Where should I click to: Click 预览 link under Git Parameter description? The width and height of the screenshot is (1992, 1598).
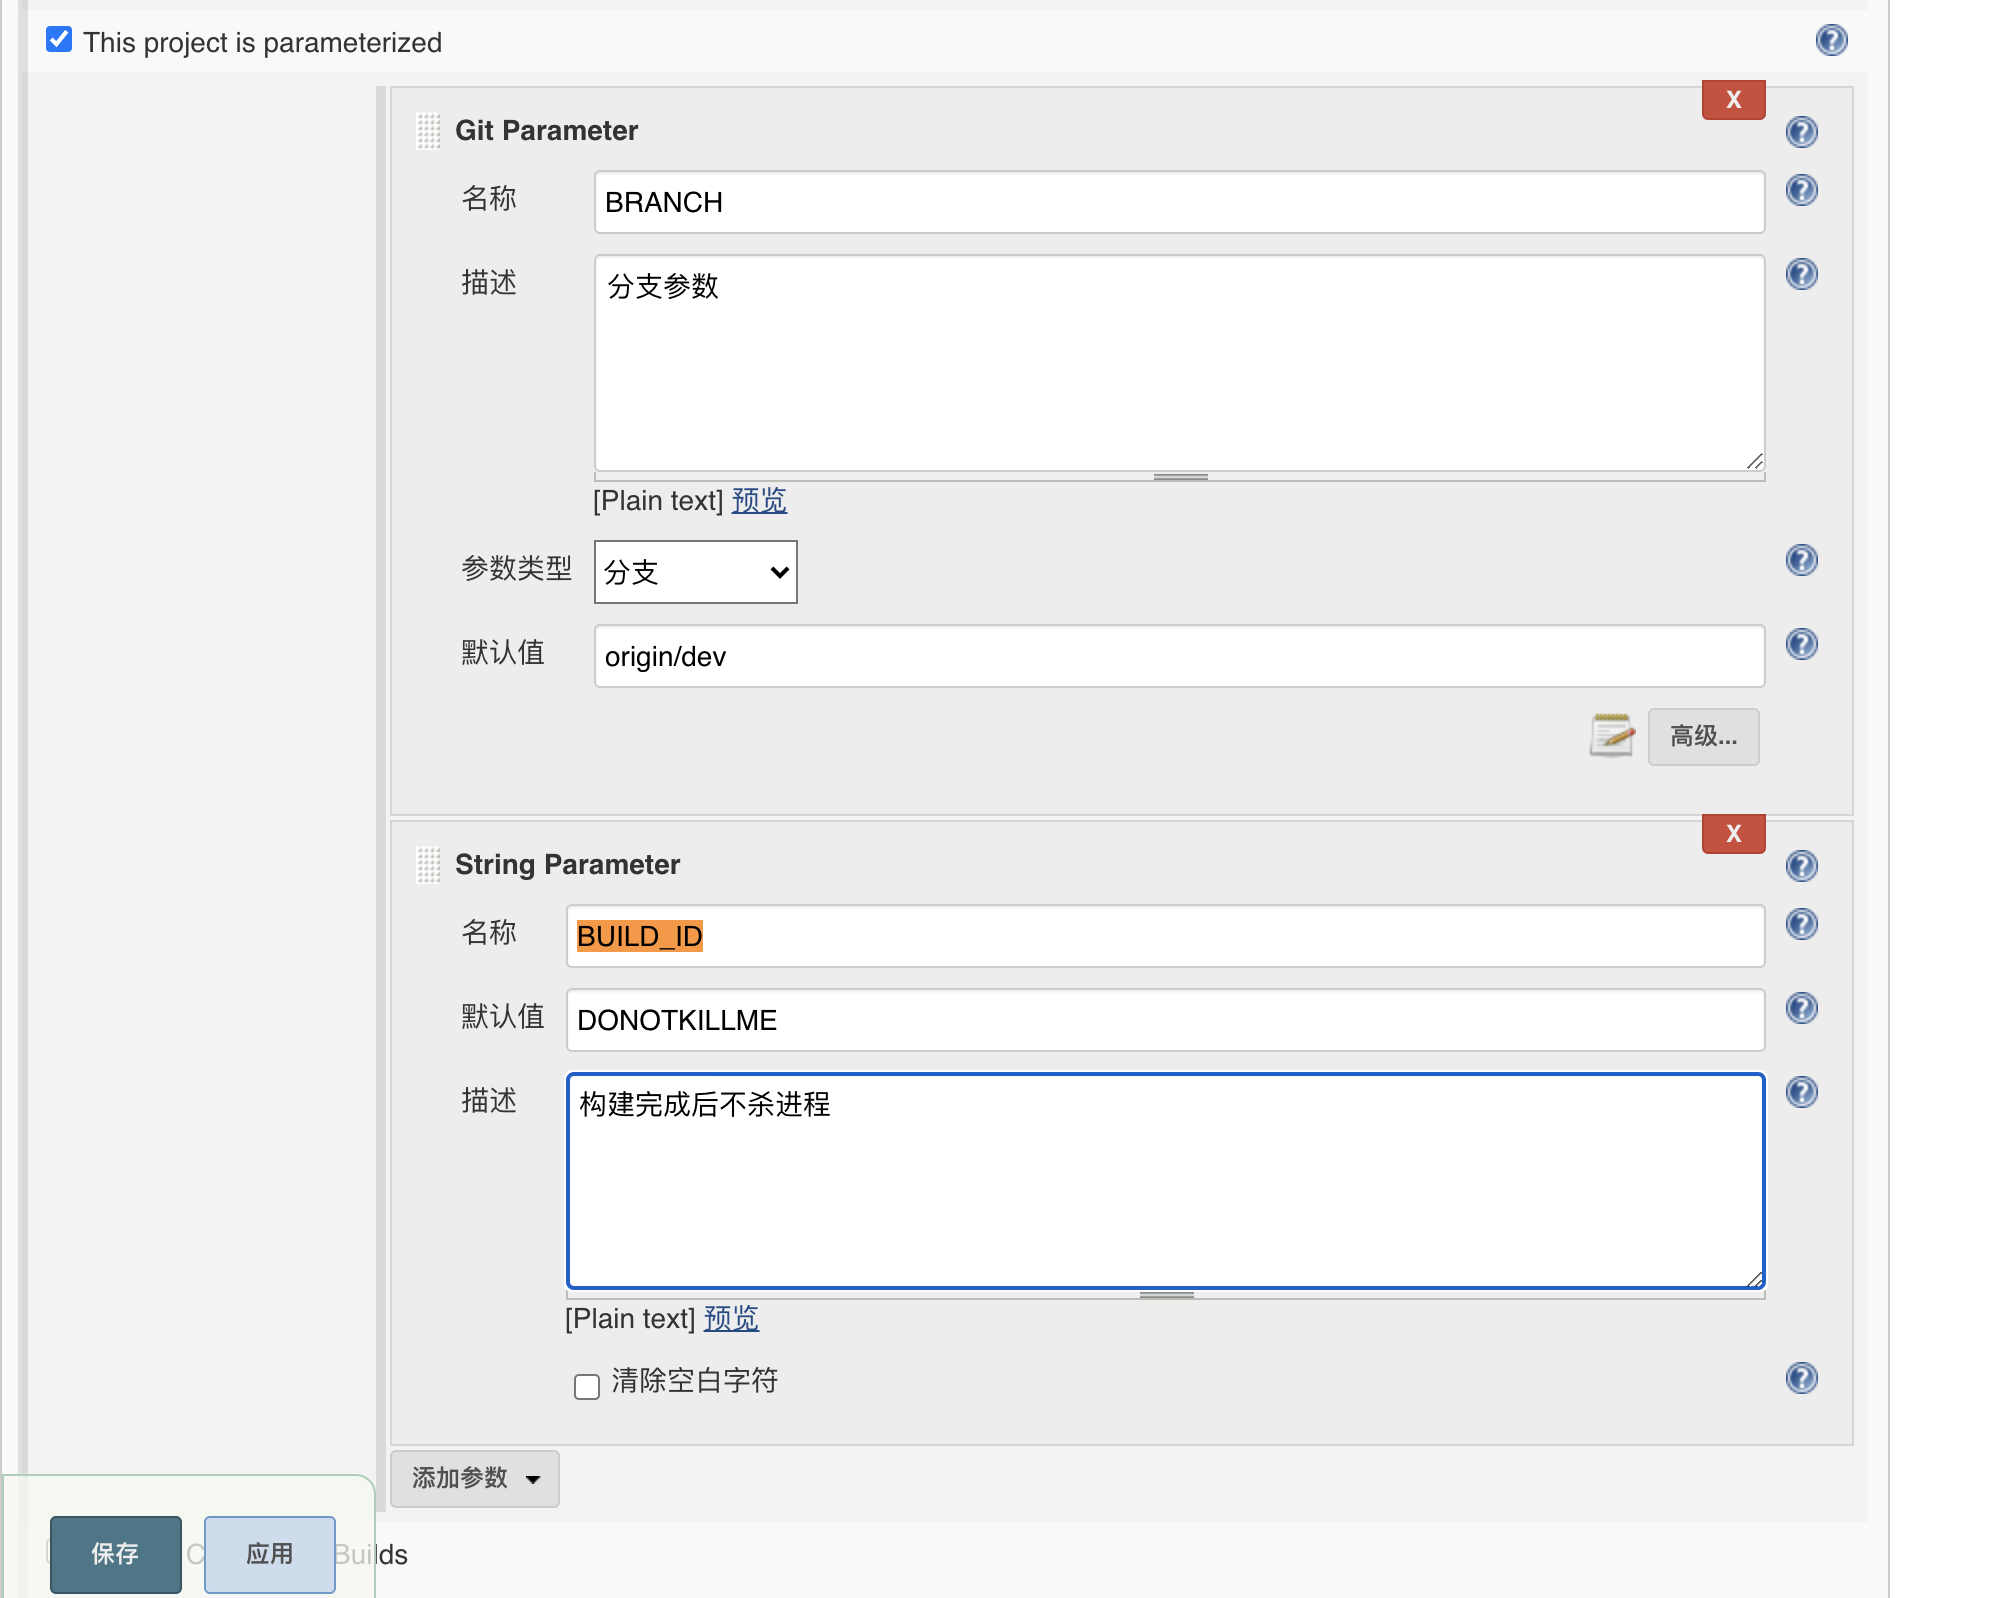pyautogui.click(x=758, y=500)
